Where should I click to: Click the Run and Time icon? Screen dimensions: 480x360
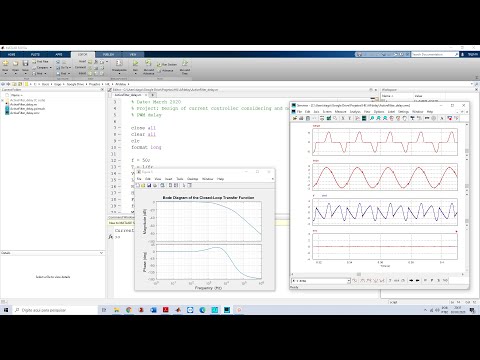185,63
